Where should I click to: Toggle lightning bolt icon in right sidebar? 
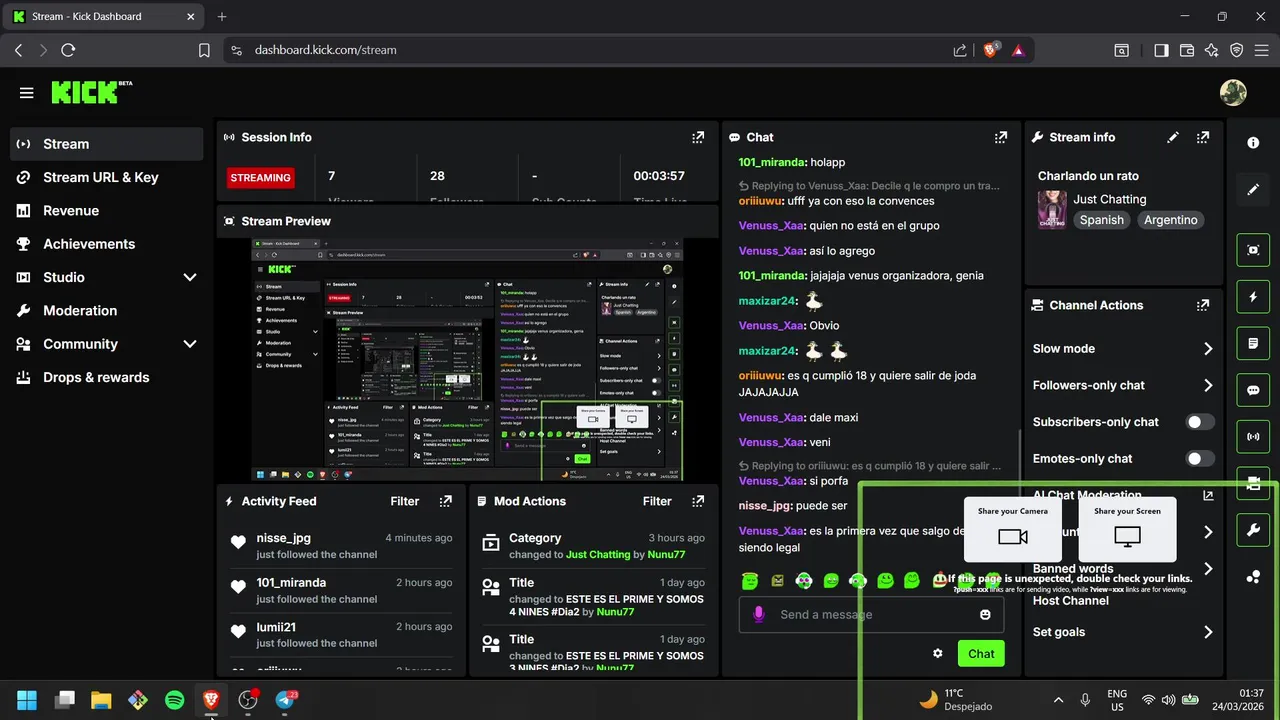pyautogui.click(x=1253, y=297)
